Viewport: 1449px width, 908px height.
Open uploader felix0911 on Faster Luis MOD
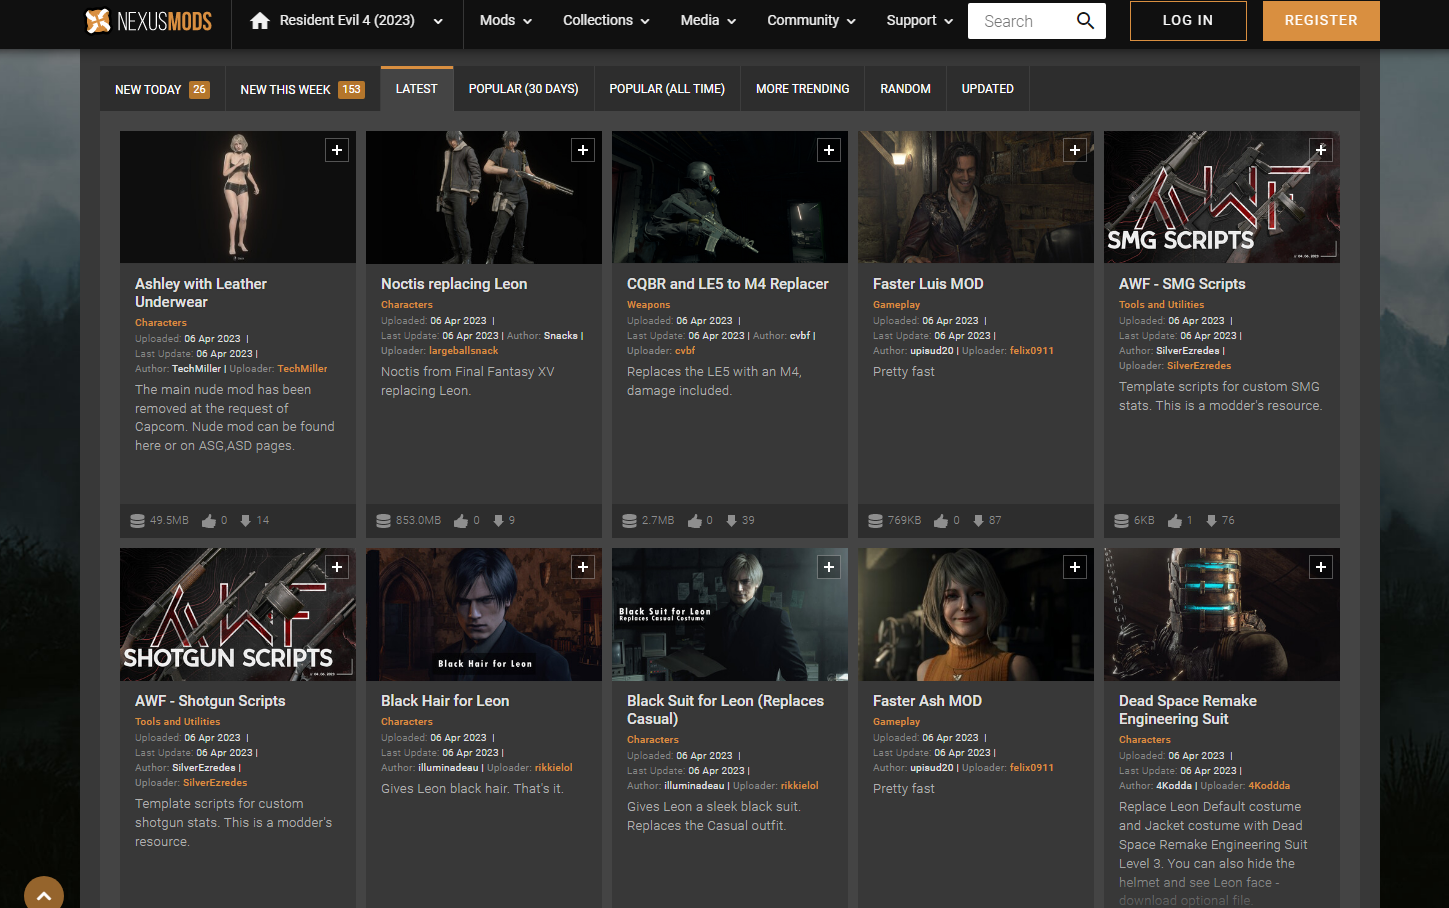click(x=1032, y=351)
